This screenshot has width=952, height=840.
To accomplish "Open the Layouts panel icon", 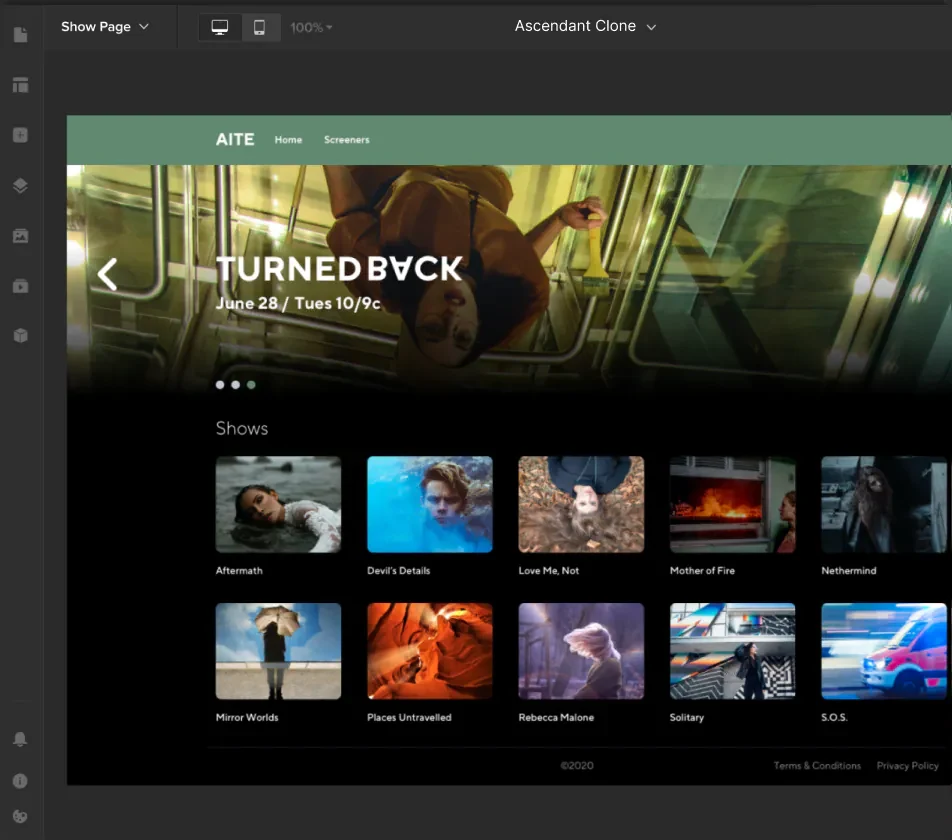I will point(20,85).
